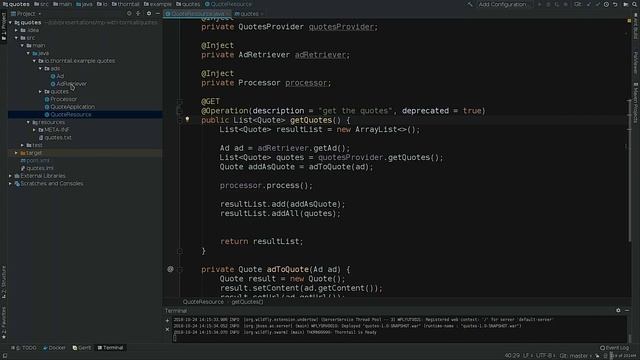Image resolution: width=640 pixels, height=360 pixels.
Task: Click the intention light bulb in gutter
Action: point(187,120)
